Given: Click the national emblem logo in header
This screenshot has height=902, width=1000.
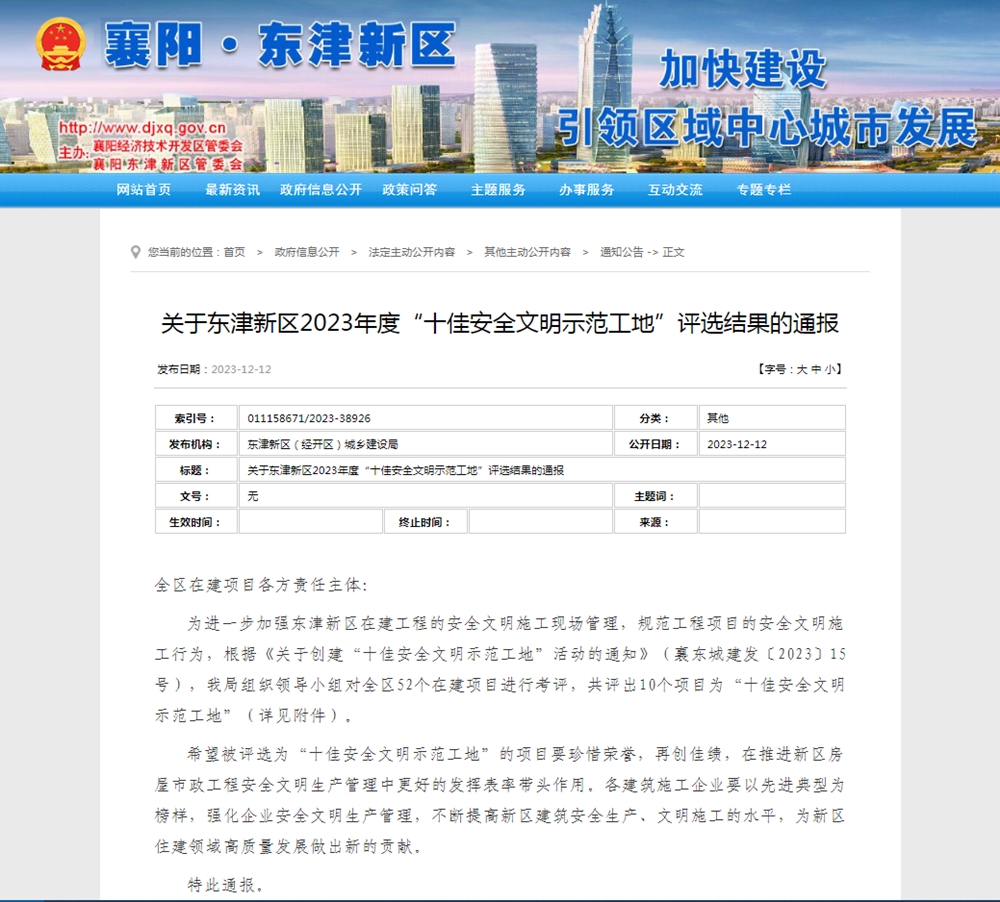Looking at the screenshot, I should (62, 43).
